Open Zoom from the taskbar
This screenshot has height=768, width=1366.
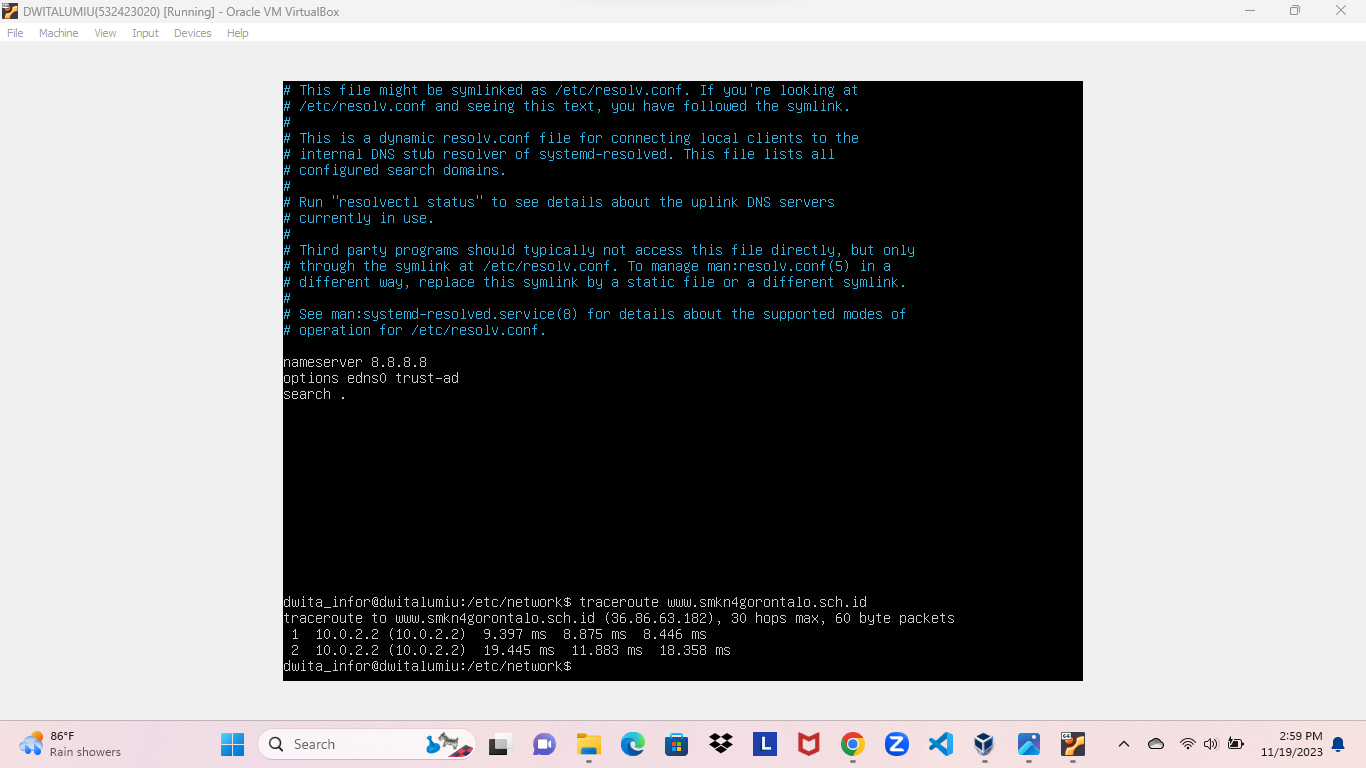896,744
